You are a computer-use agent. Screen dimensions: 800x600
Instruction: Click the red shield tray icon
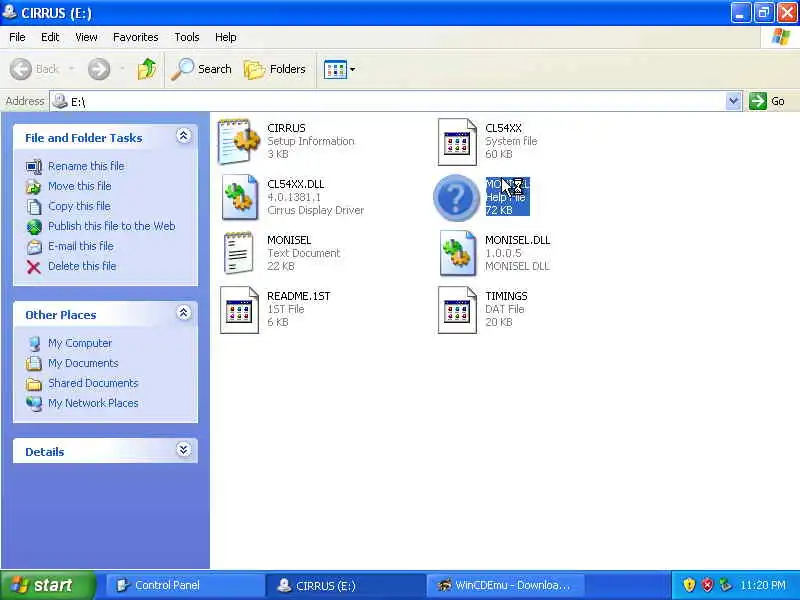[707, 585]
